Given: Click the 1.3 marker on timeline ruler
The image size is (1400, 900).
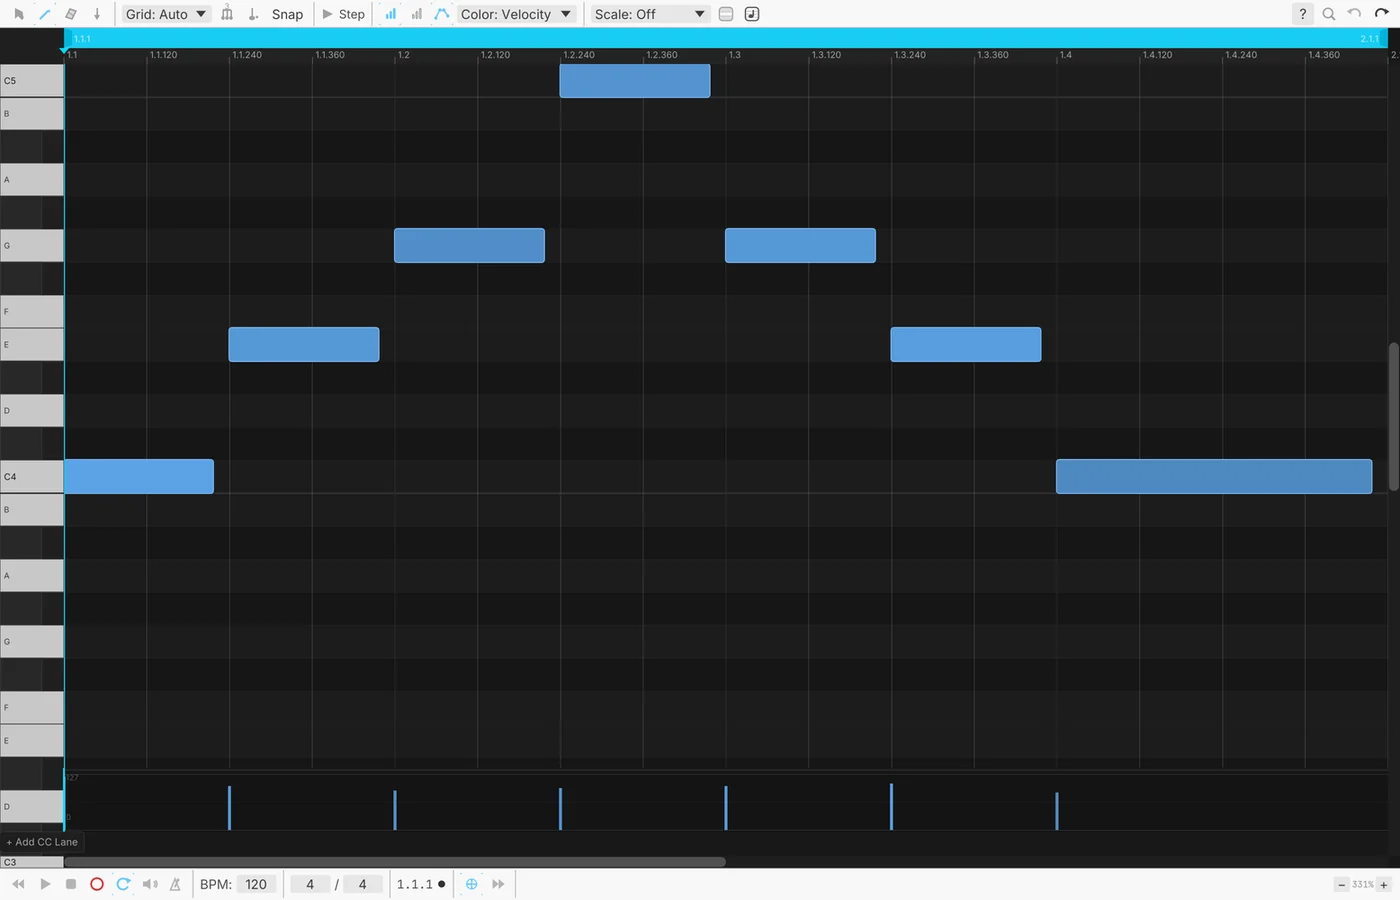Looking at the screenshot, I should pos(735,55).
